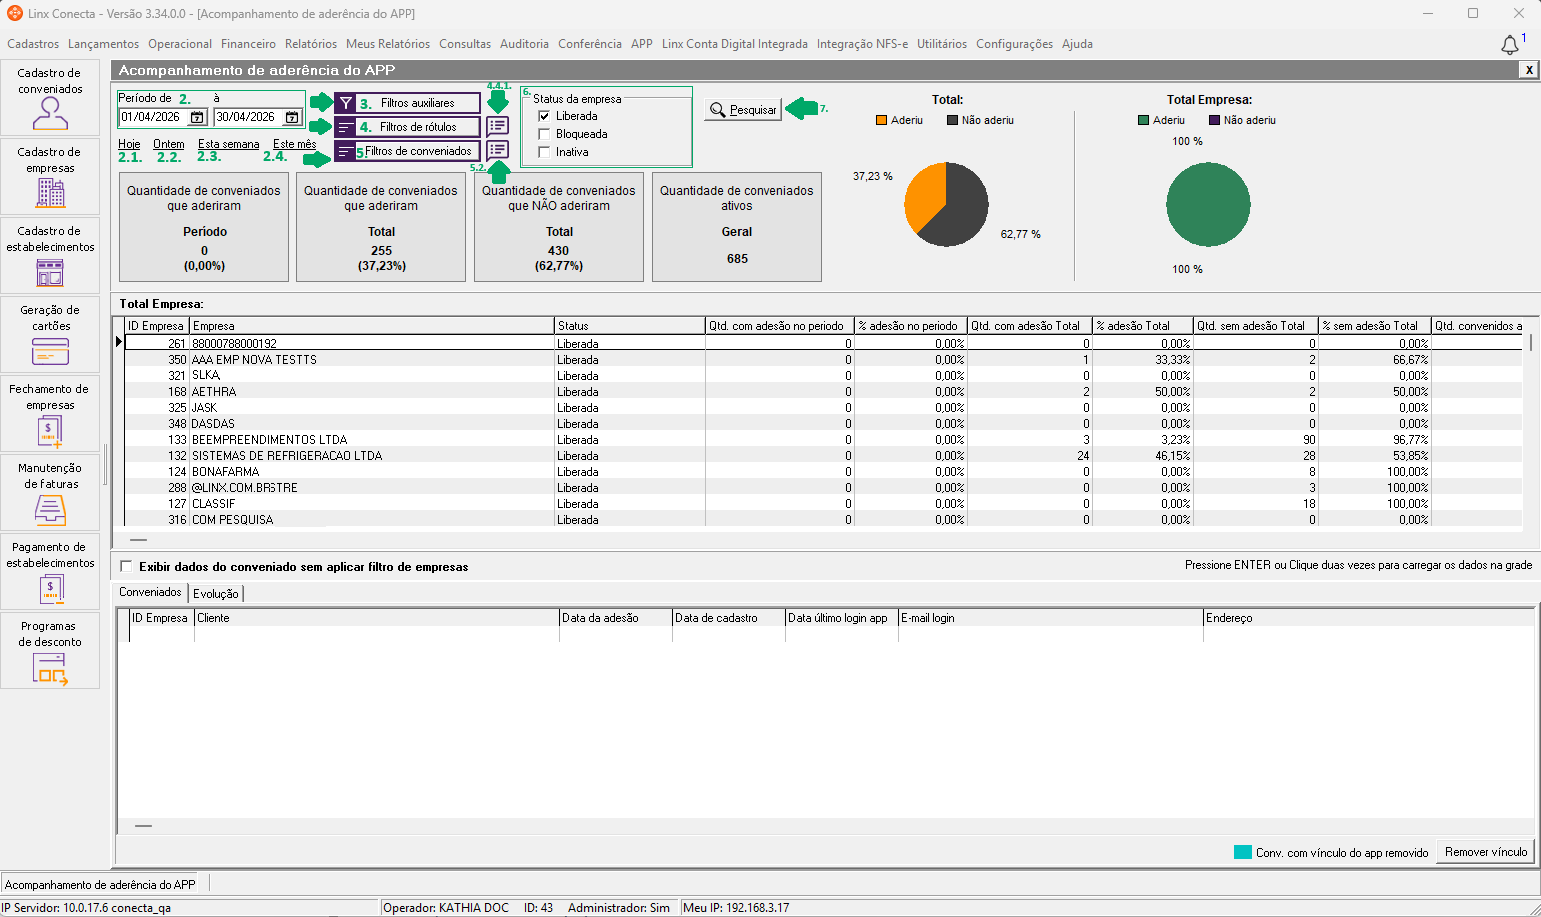Click the Pesquisar button

pyautogui.click(x=743, y=110)
